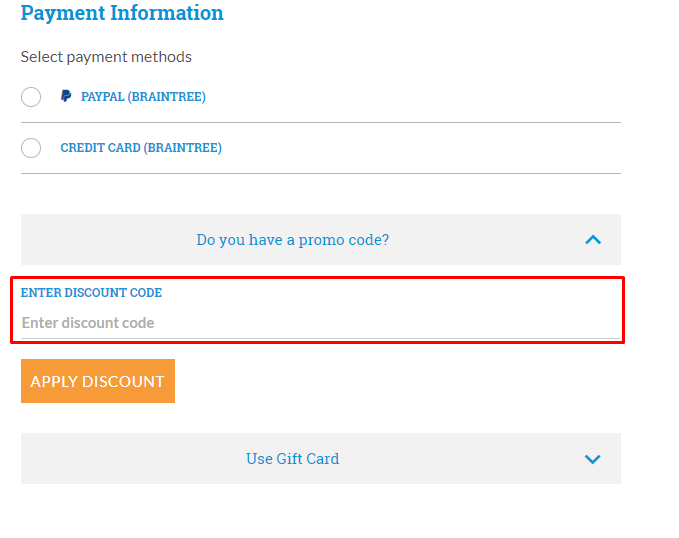Screen dimensions: 679x538
Task: Expand gift card section using down chevron
Action: pos(593,459)
